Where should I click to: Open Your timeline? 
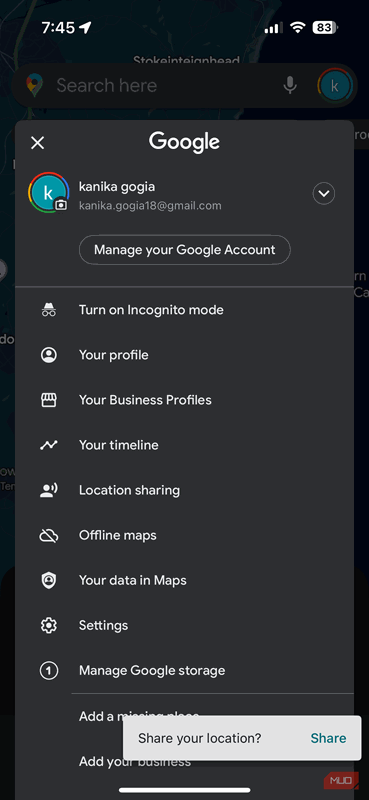coord(118,445)
